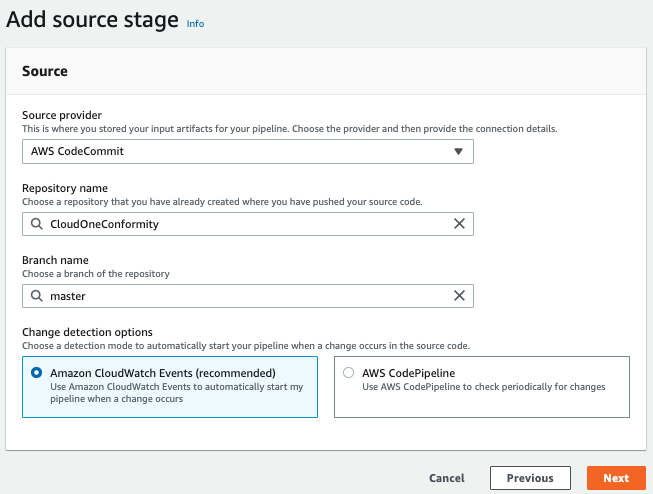The image size is (653, 494).
Task: Choose the Amazon CloudWatch Events option card
Action: click(x=170, y=387)
